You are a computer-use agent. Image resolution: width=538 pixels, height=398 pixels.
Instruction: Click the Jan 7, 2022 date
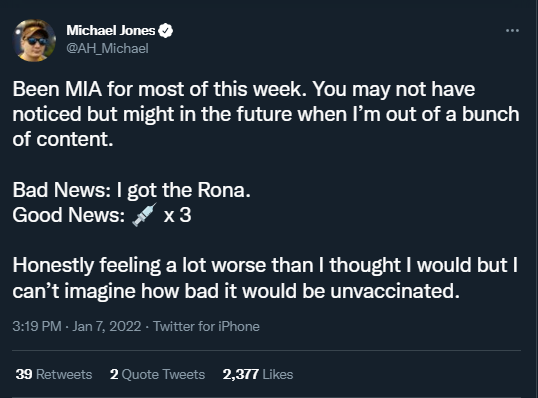point(107,326)
